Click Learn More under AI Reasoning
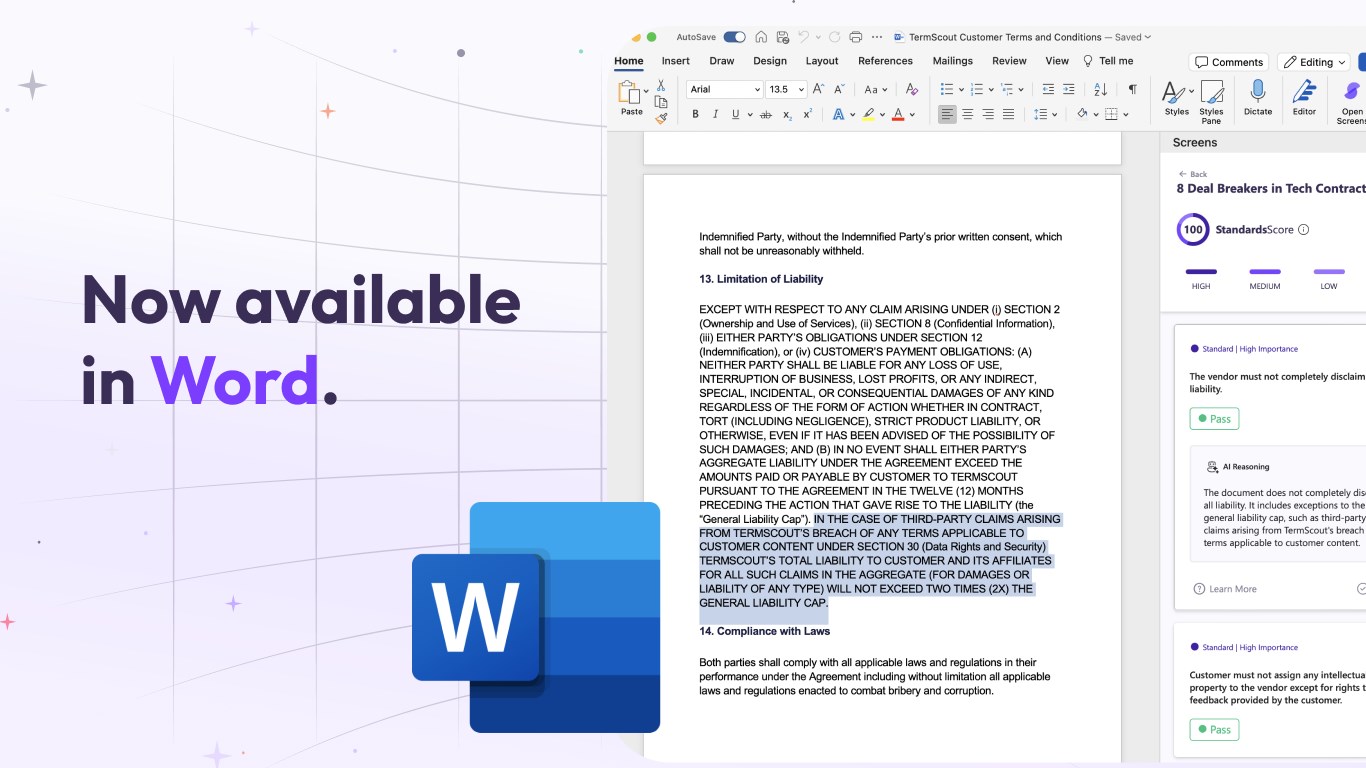 tap(1225, 589)
